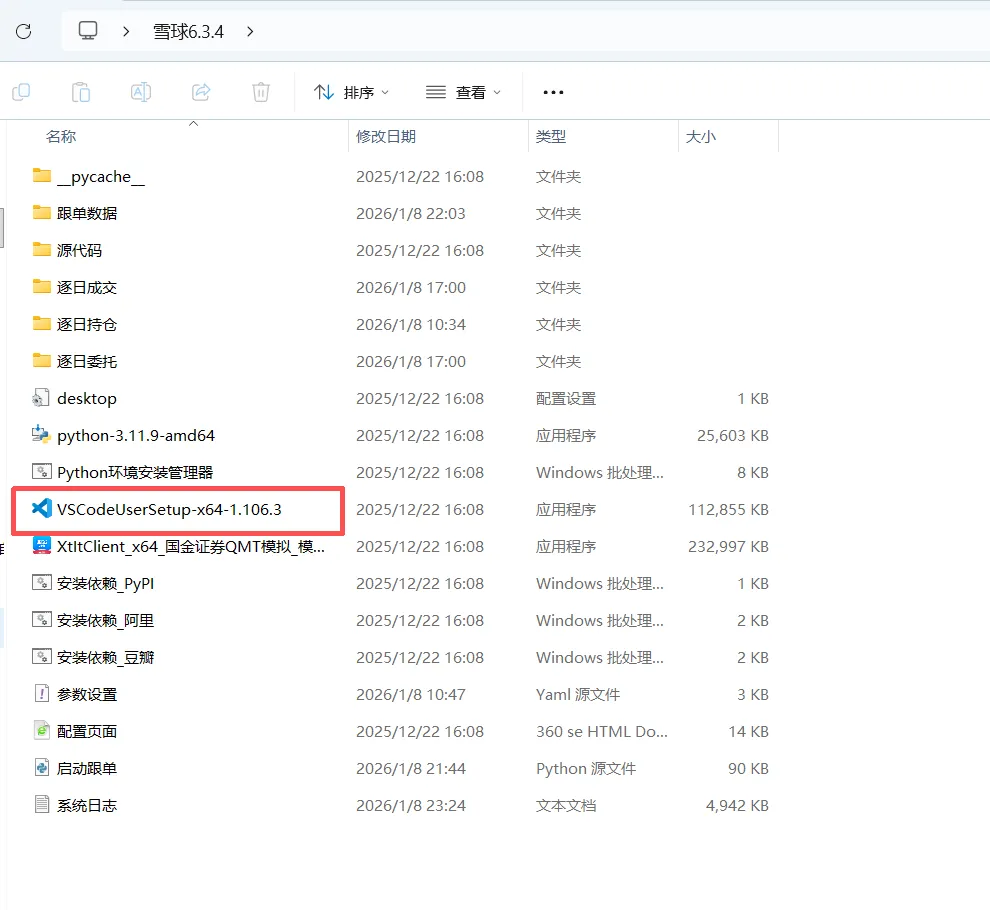Sort by the 大小 column header
Screen dimensions: 990x910
tap(701, 136)
